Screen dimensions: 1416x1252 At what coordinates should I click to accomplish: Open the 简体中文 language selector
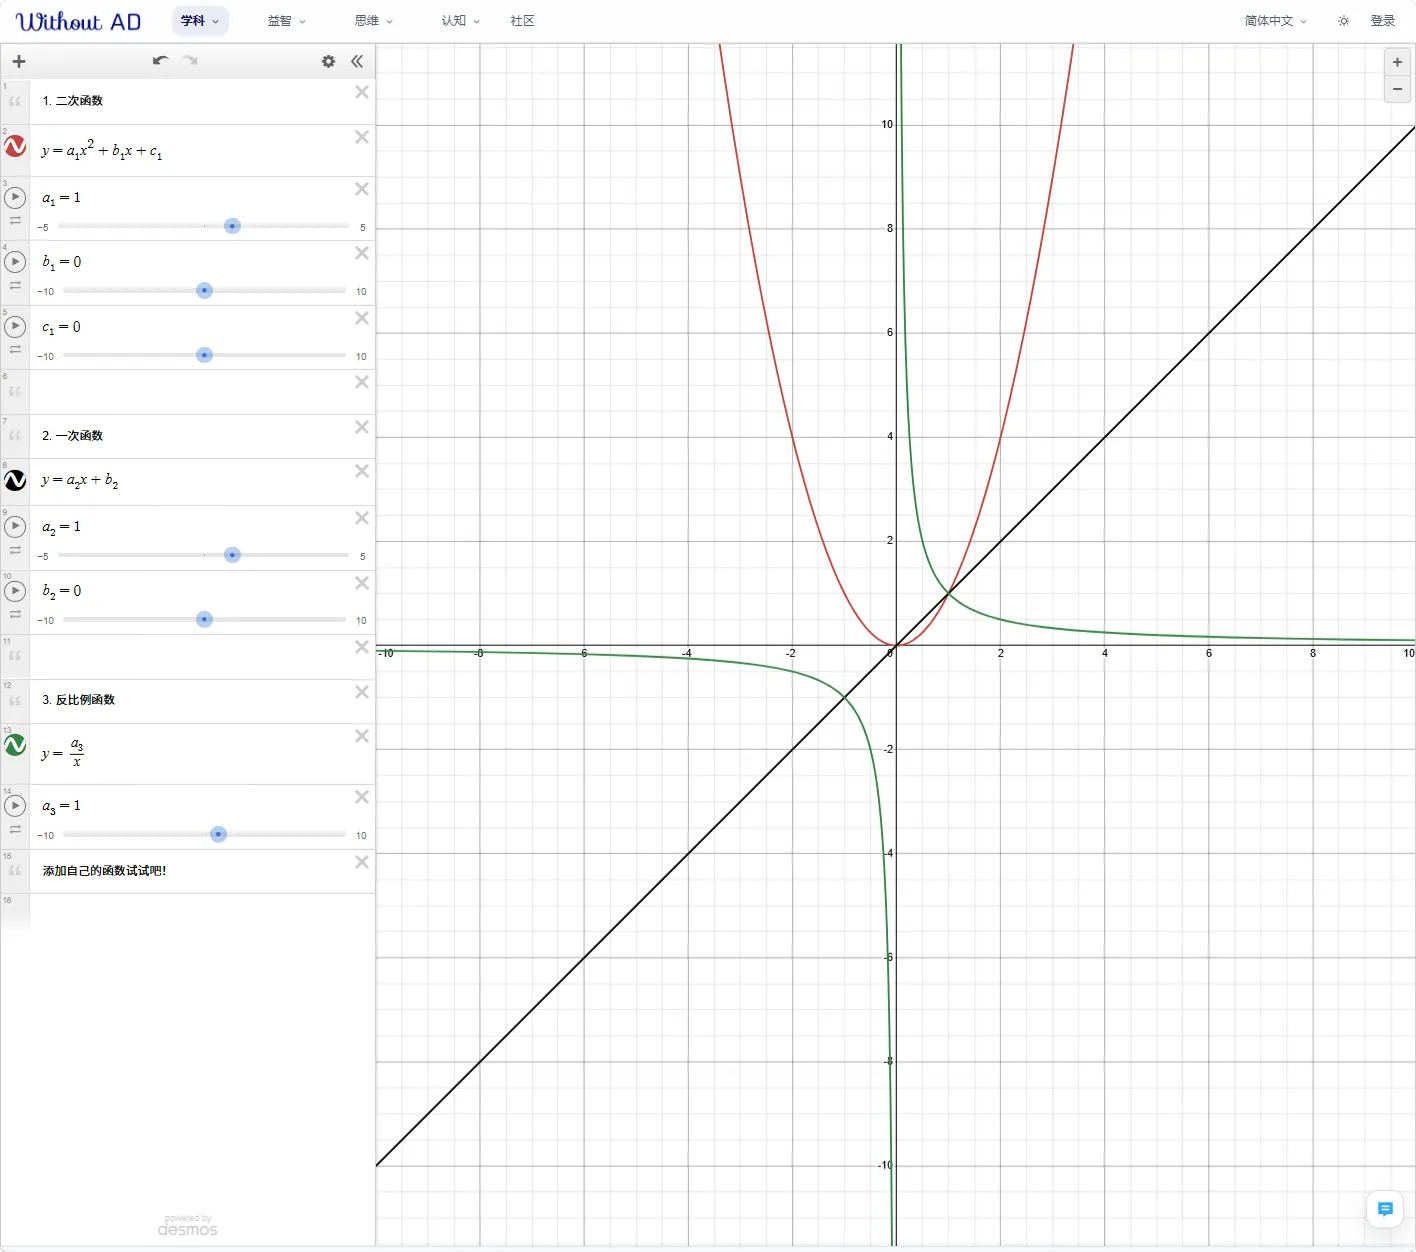pos(1276,21)
